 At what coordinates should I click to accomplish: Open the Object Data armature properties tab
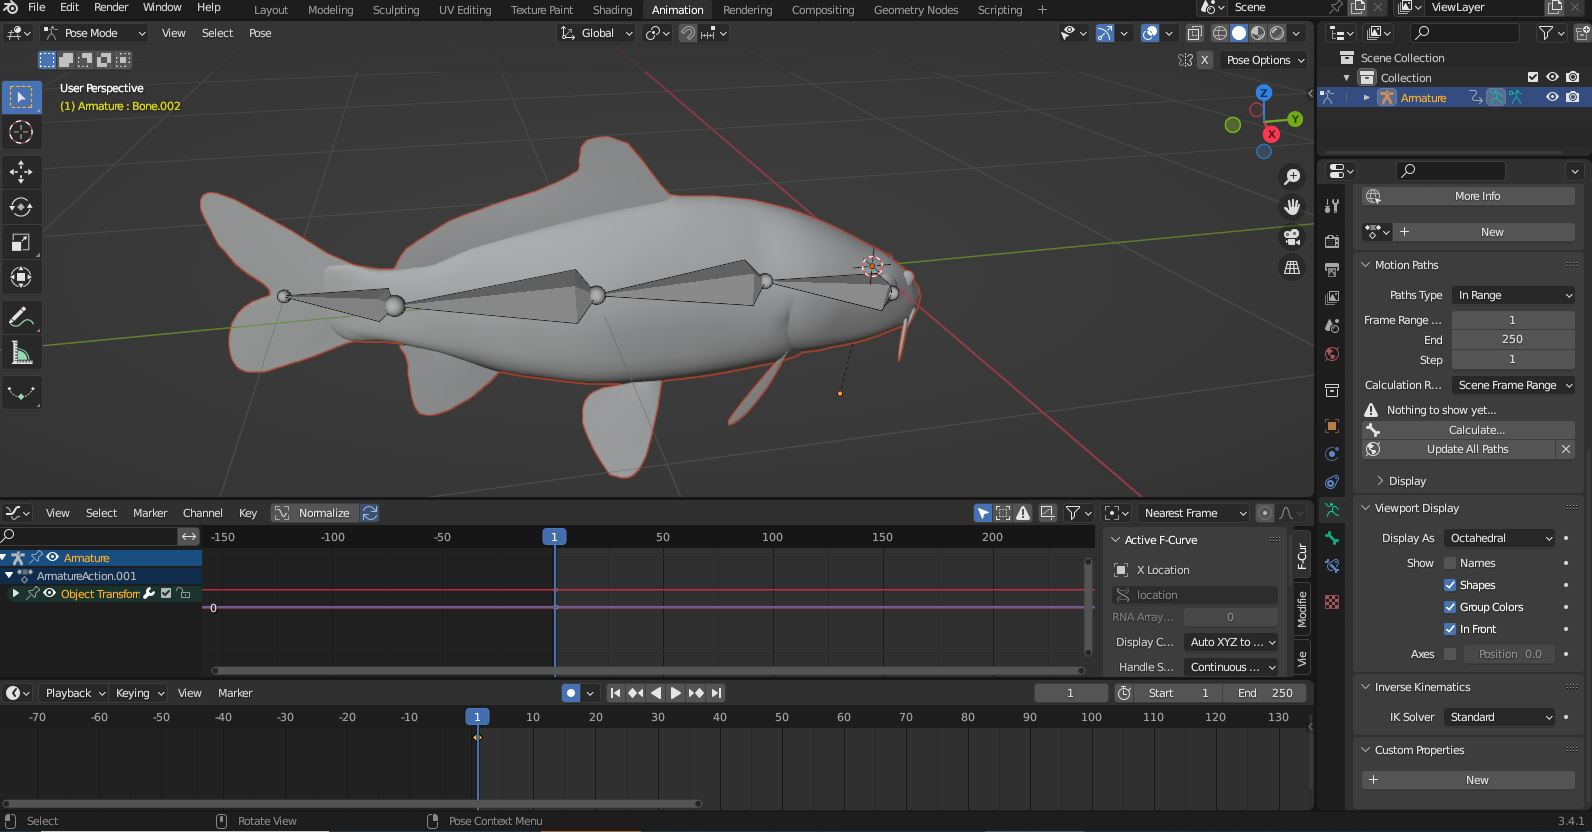click(x=1332, y=510)
